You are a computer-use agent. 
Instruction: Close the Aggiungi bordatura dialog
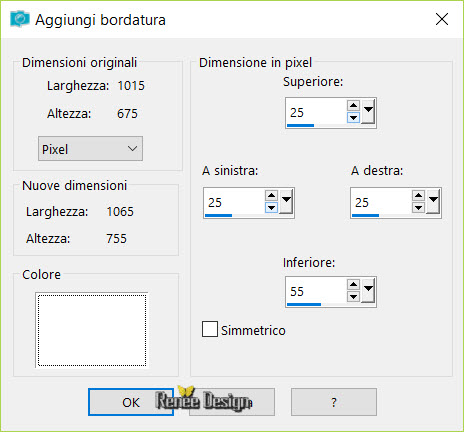pyautogui.click(x=442, y=19)
